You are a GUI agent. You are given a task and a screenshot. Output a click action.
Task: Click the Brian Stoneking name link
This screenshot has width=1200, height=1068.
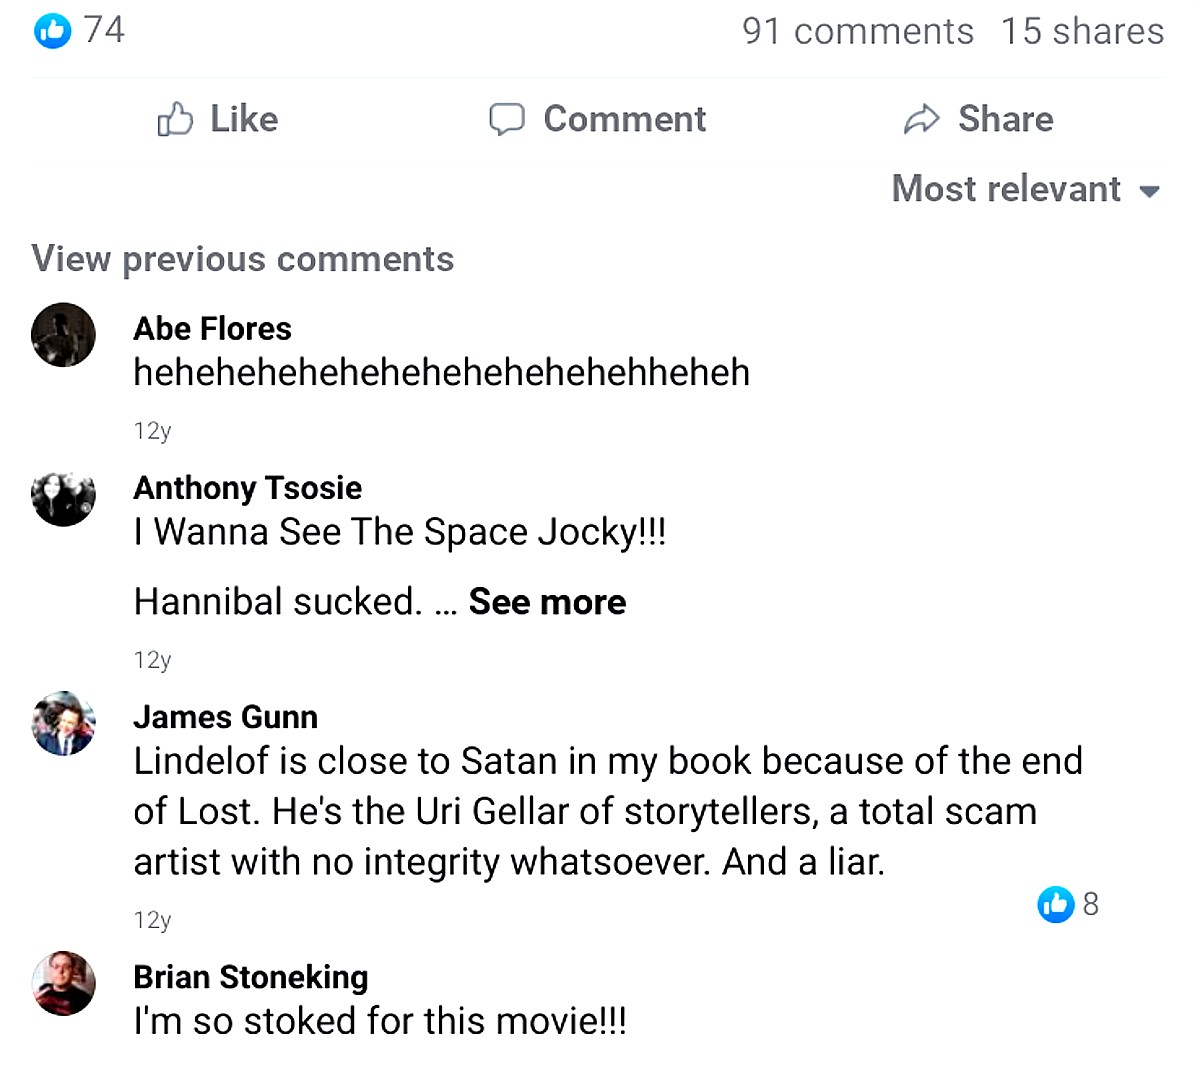point(251,977)
